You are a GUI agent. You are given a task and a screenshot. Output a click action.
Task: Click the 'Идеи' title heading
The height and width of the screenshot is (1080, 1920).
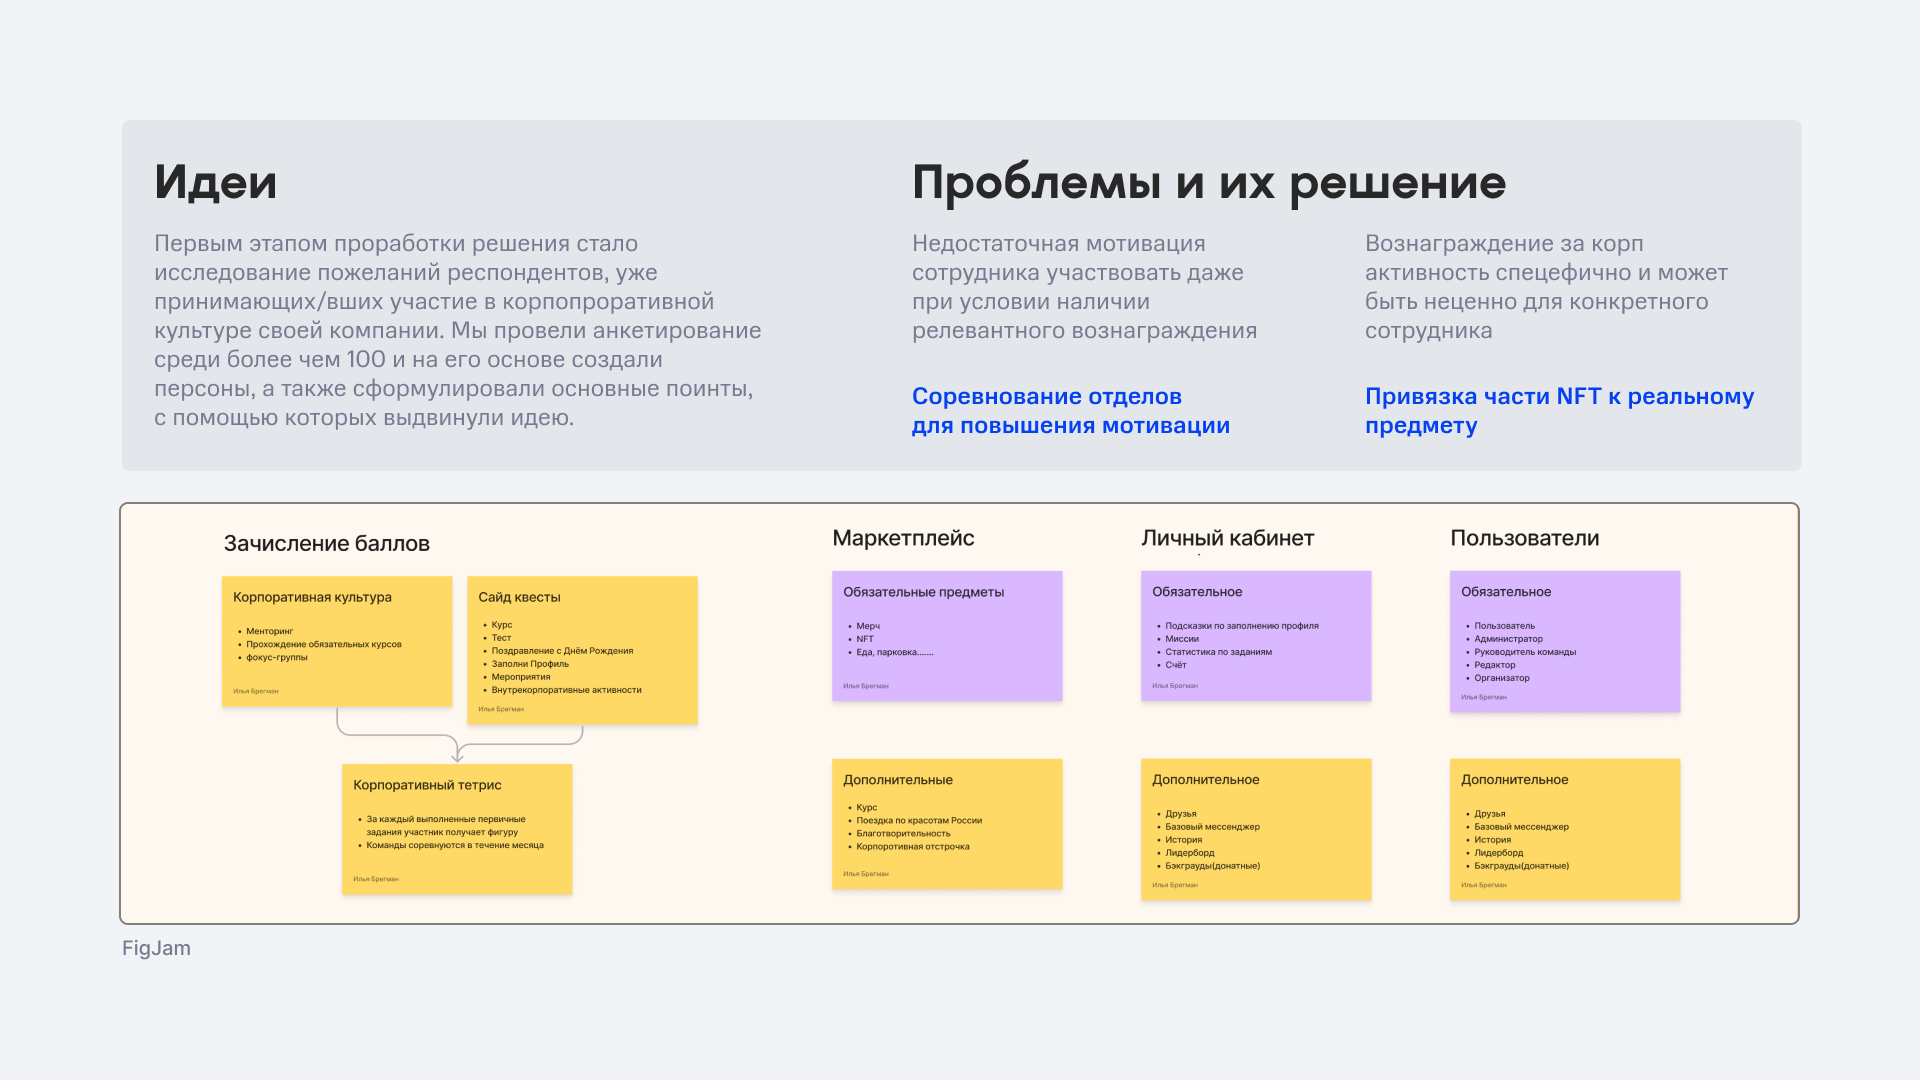click(215, 182)
